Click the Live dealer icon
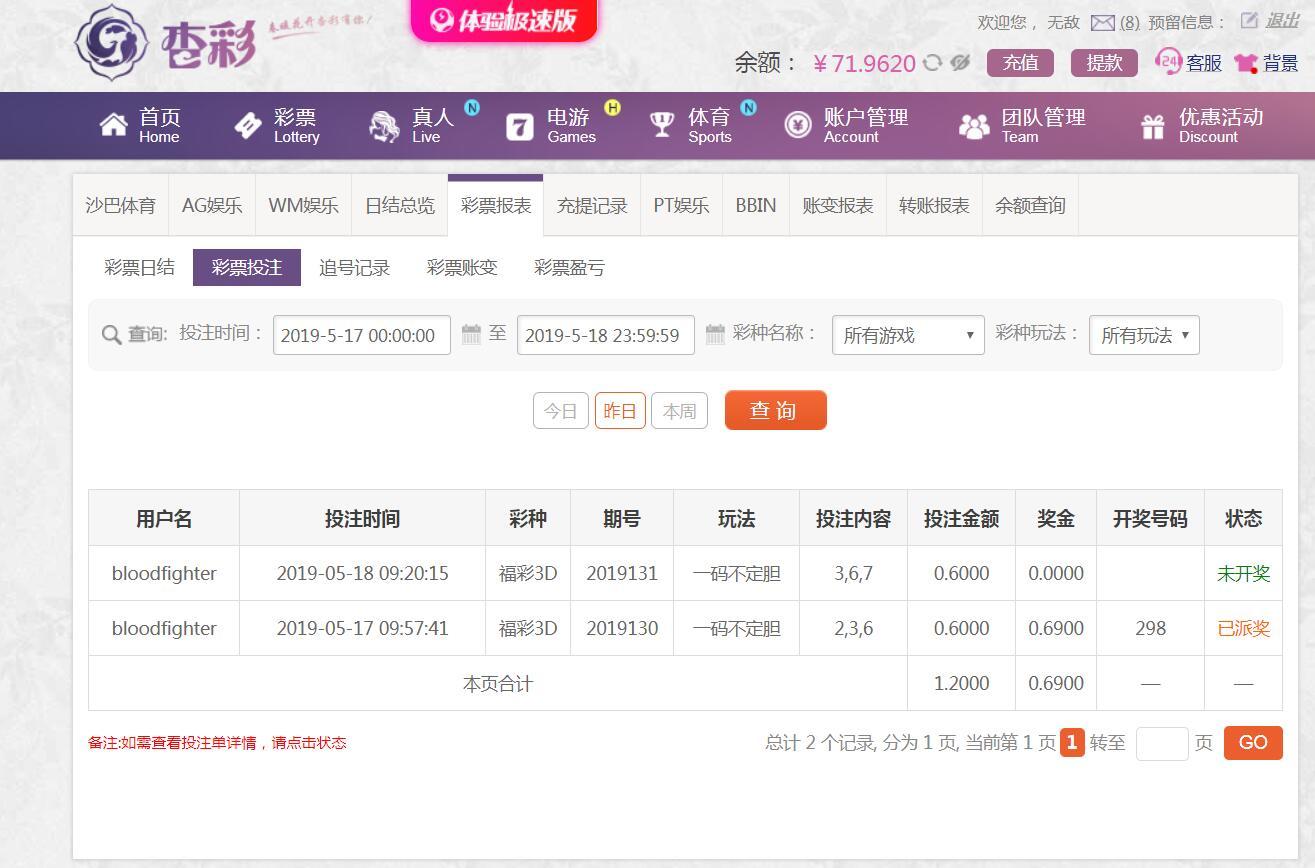Screen dimensions: 1315x868 (384, 125)
